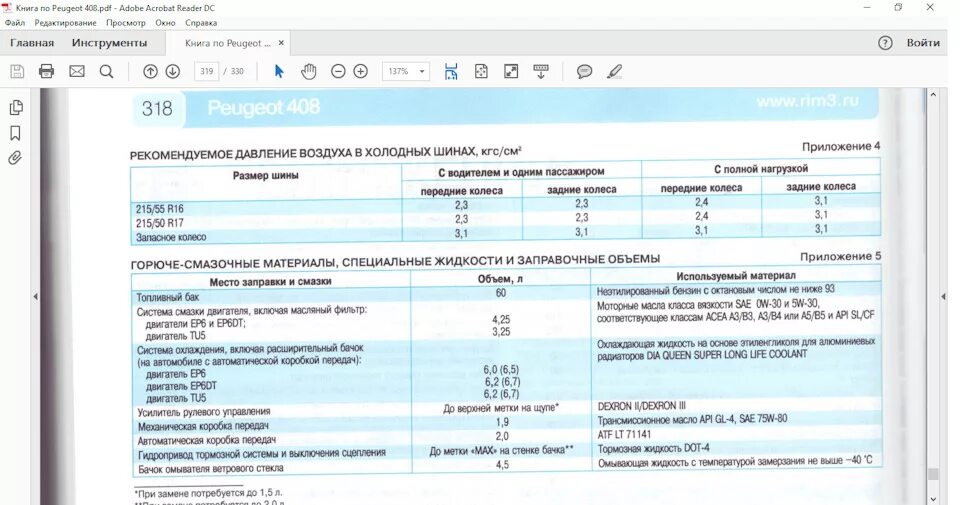
Task: Open page thumbnails panel
Action: tap(16, 108)
